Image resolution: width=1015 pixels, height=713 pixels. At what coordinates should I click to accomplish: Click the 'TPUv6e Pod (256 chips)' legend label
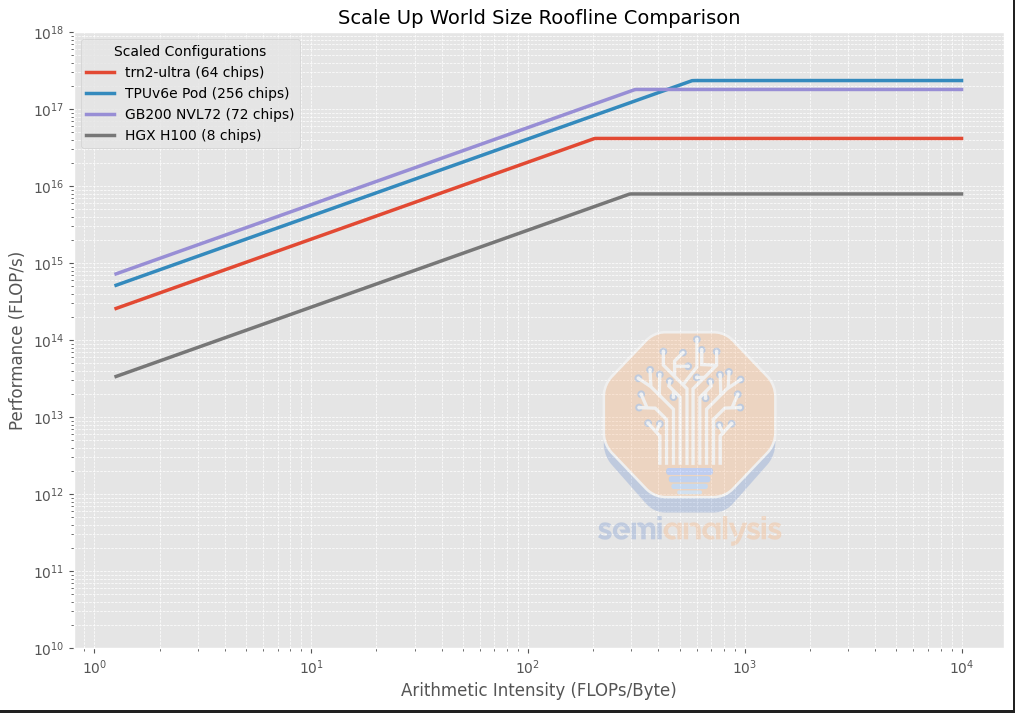[x=207, y=93]
